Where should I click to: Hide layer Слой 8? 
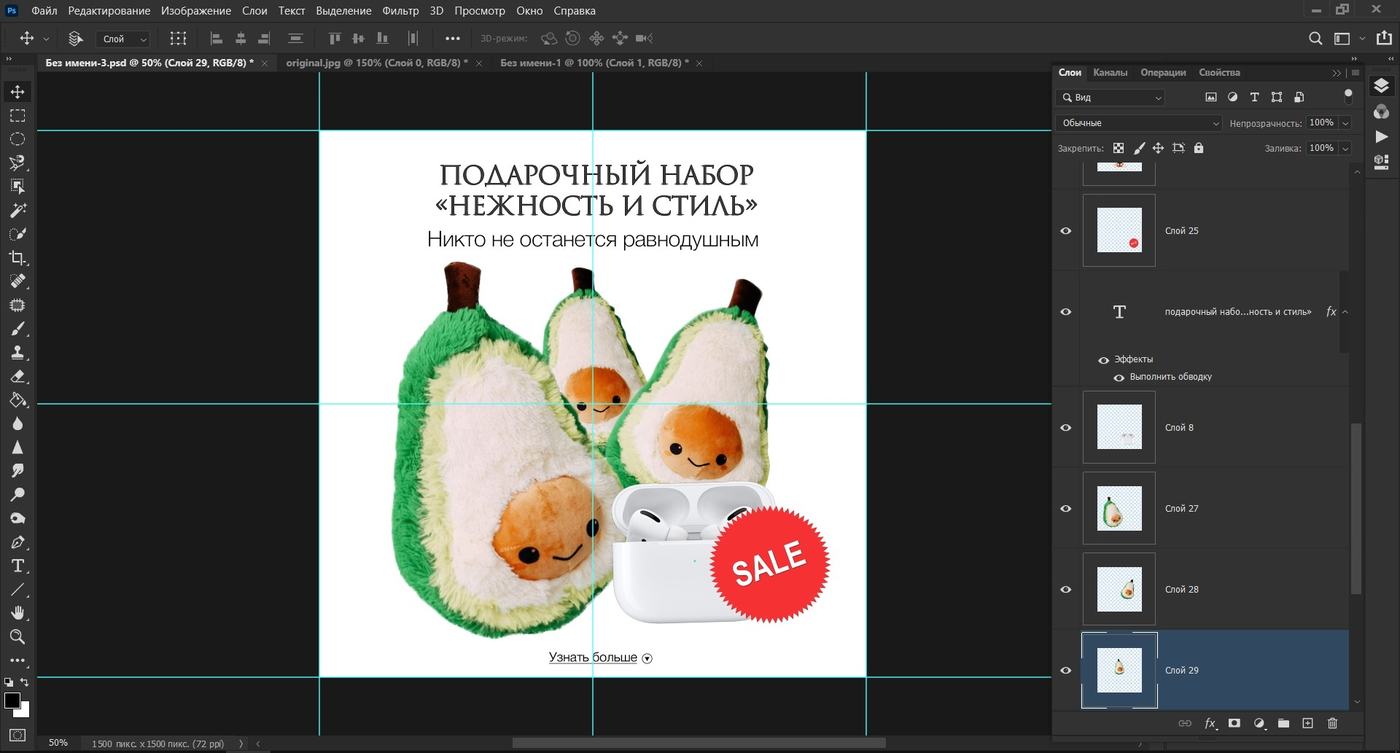pos(1066,428)
